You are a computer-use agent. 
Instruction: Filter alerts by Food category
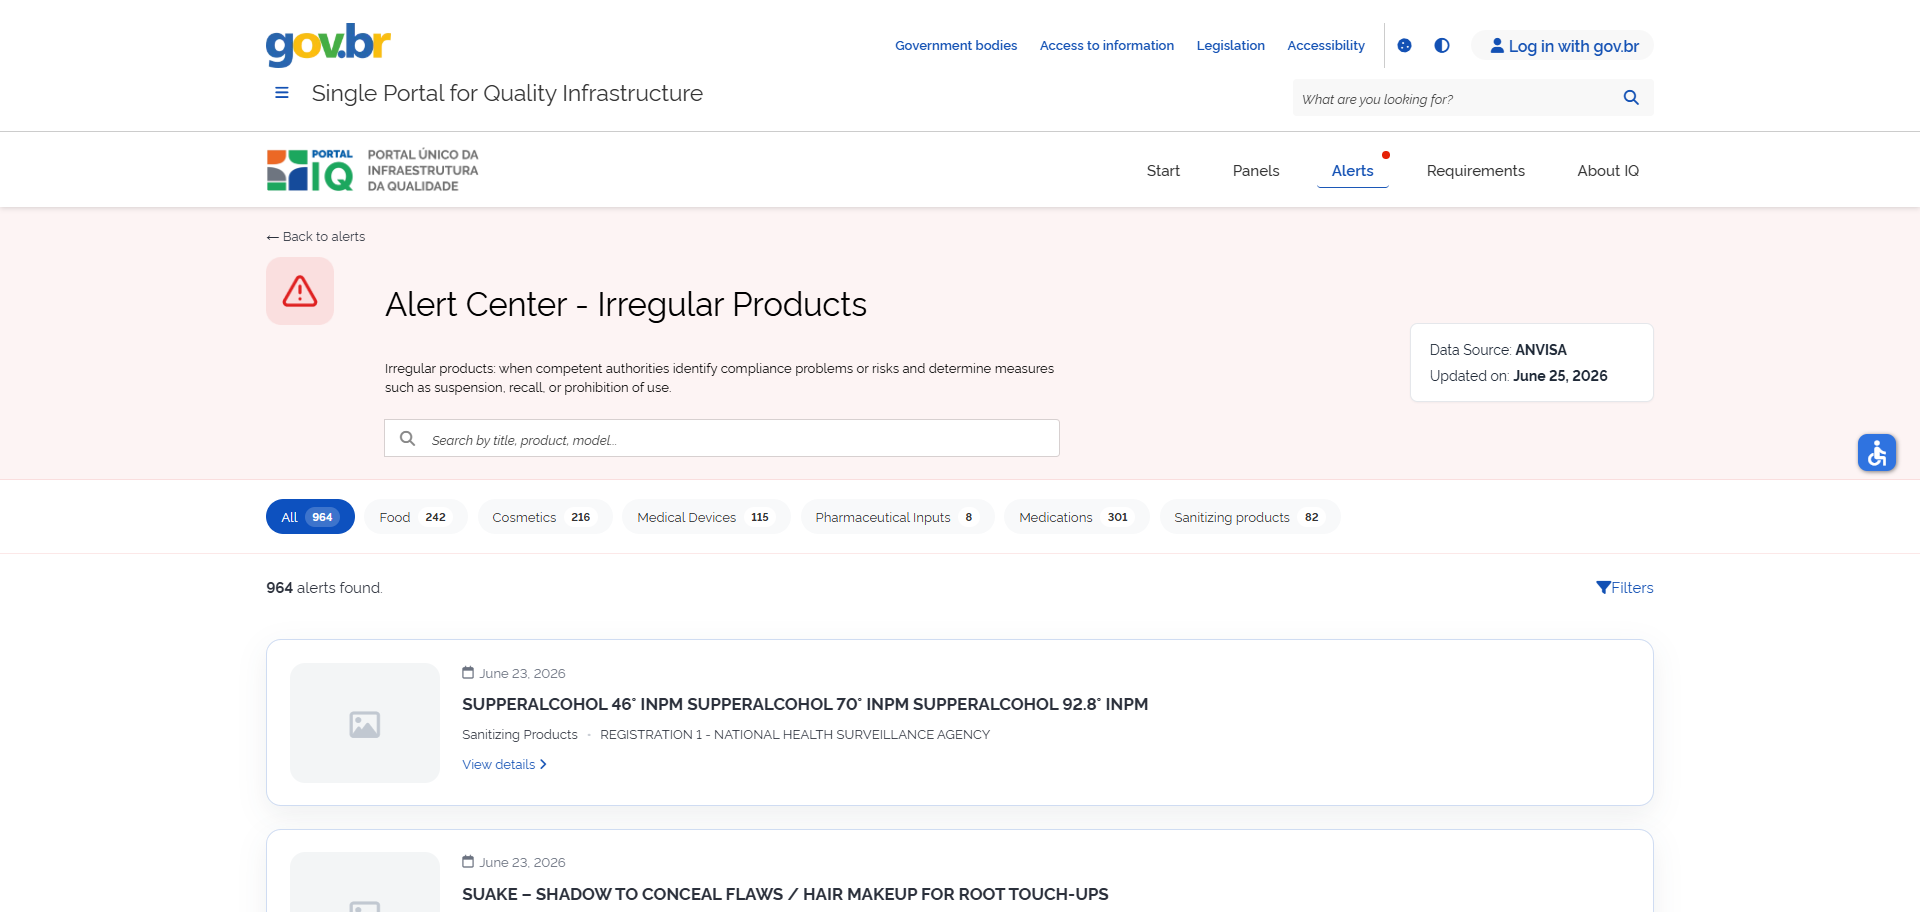point(415,517)
